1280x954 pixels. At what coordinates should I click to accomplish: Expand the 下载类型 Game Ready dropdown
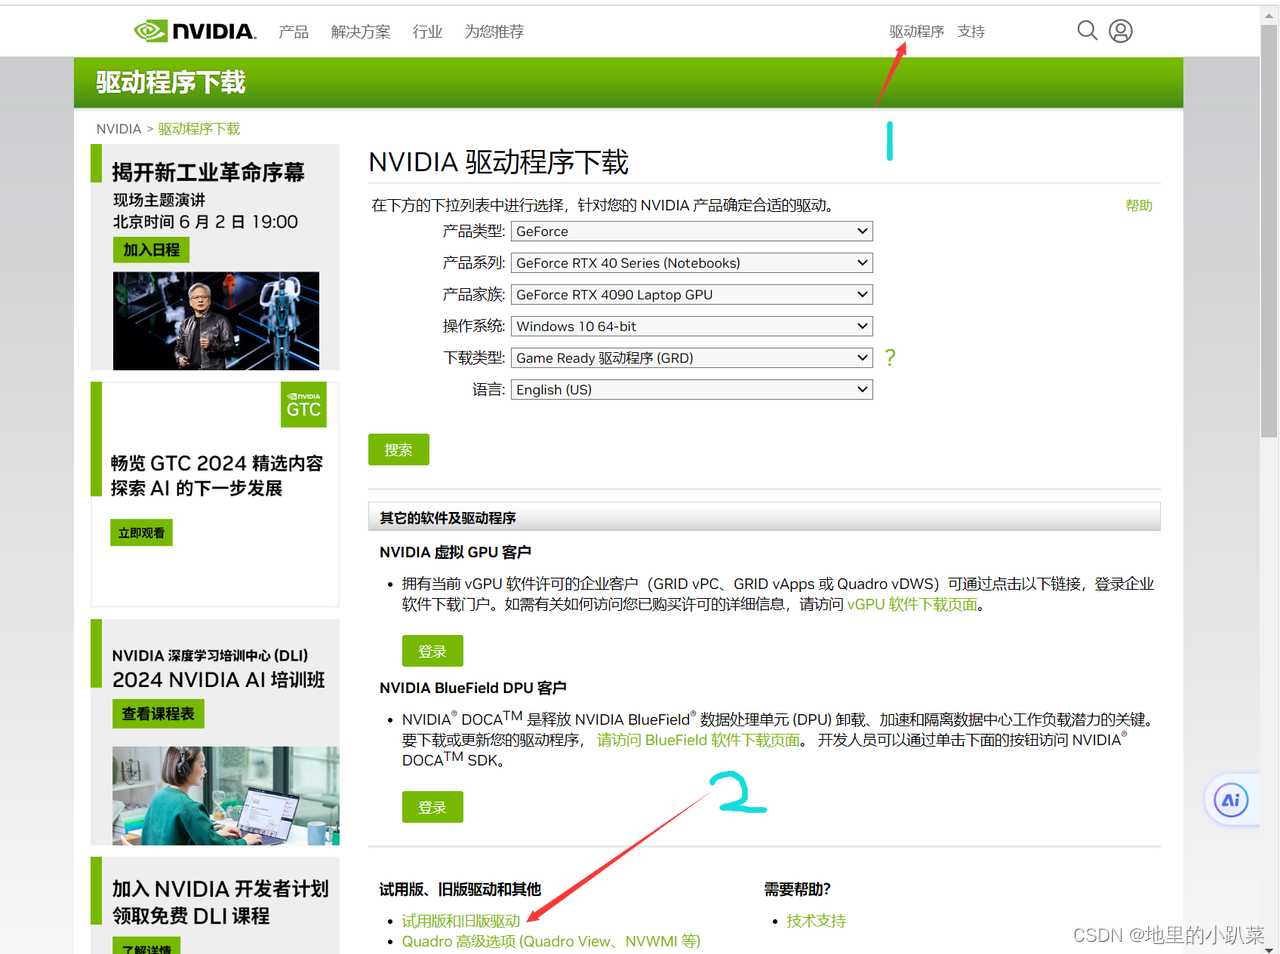692,358
